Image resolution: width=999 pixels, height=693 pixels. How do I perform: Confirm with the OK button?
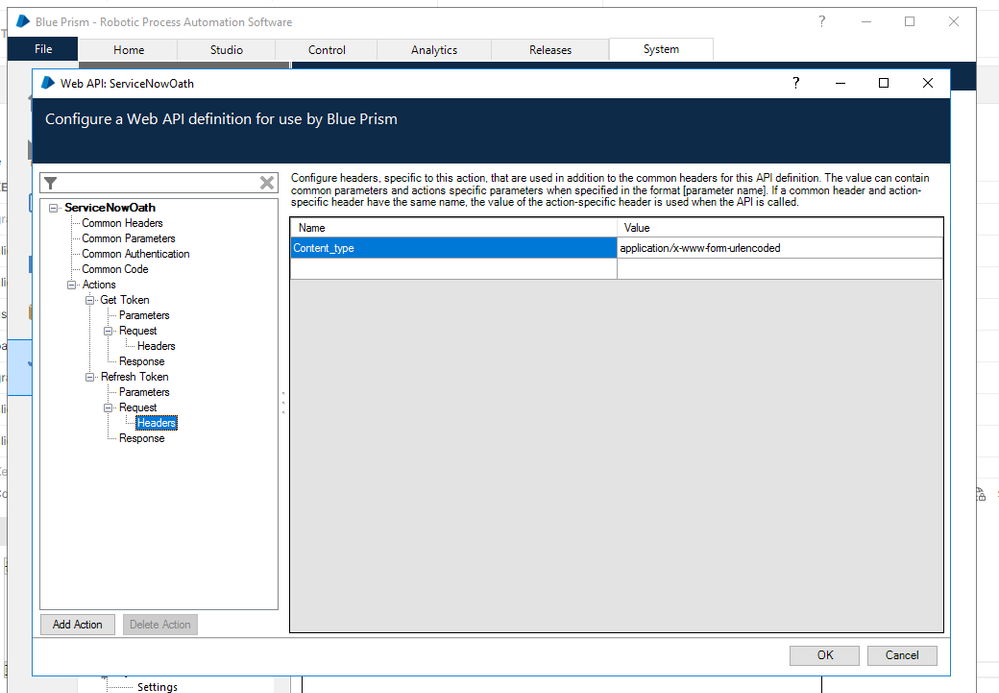click(x=824, y=655)
